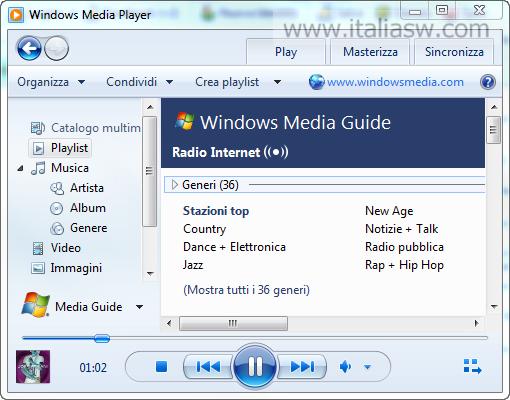Click the Playlist icon in sidebar
Screen dimensions: 510x400
38,148
